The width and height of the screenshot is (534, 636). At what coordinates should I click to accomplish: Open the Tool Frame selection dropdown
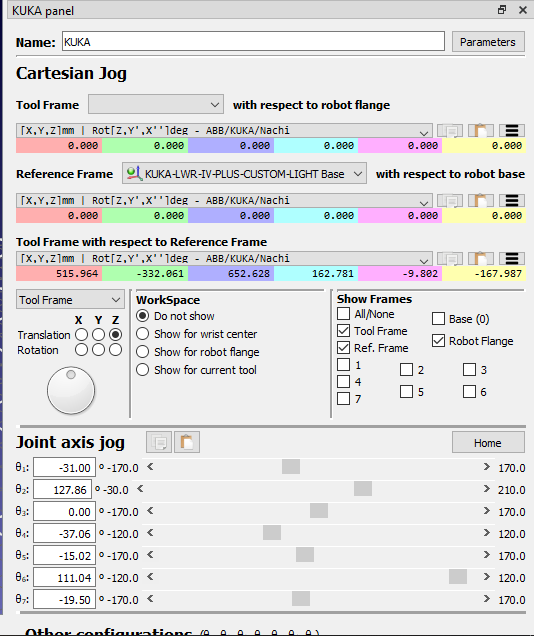tap(156, 105)
